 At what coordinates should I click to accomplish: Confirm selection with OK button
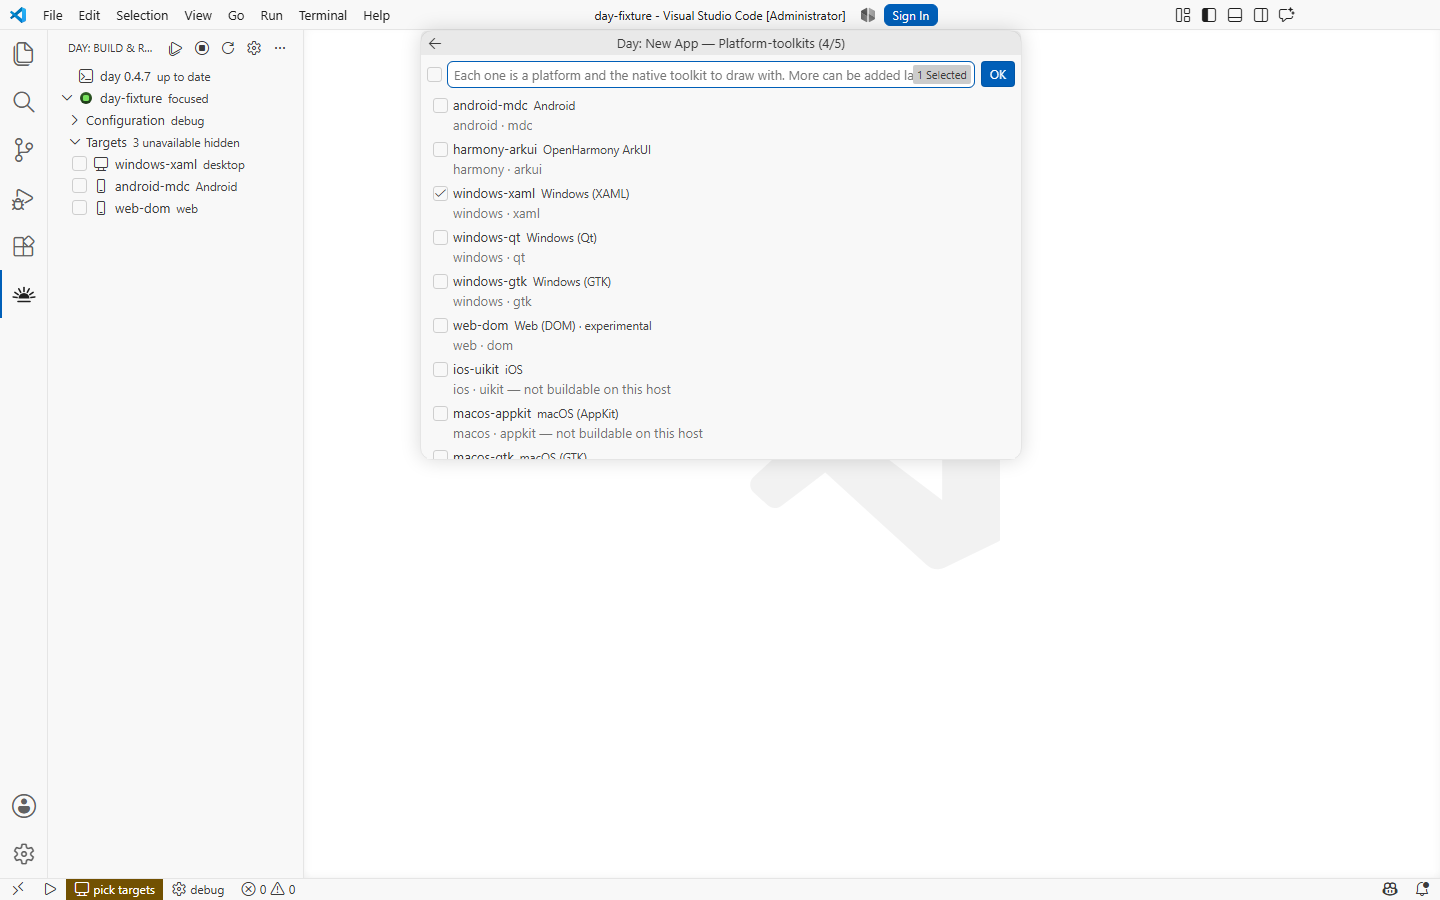pos(998,75)
